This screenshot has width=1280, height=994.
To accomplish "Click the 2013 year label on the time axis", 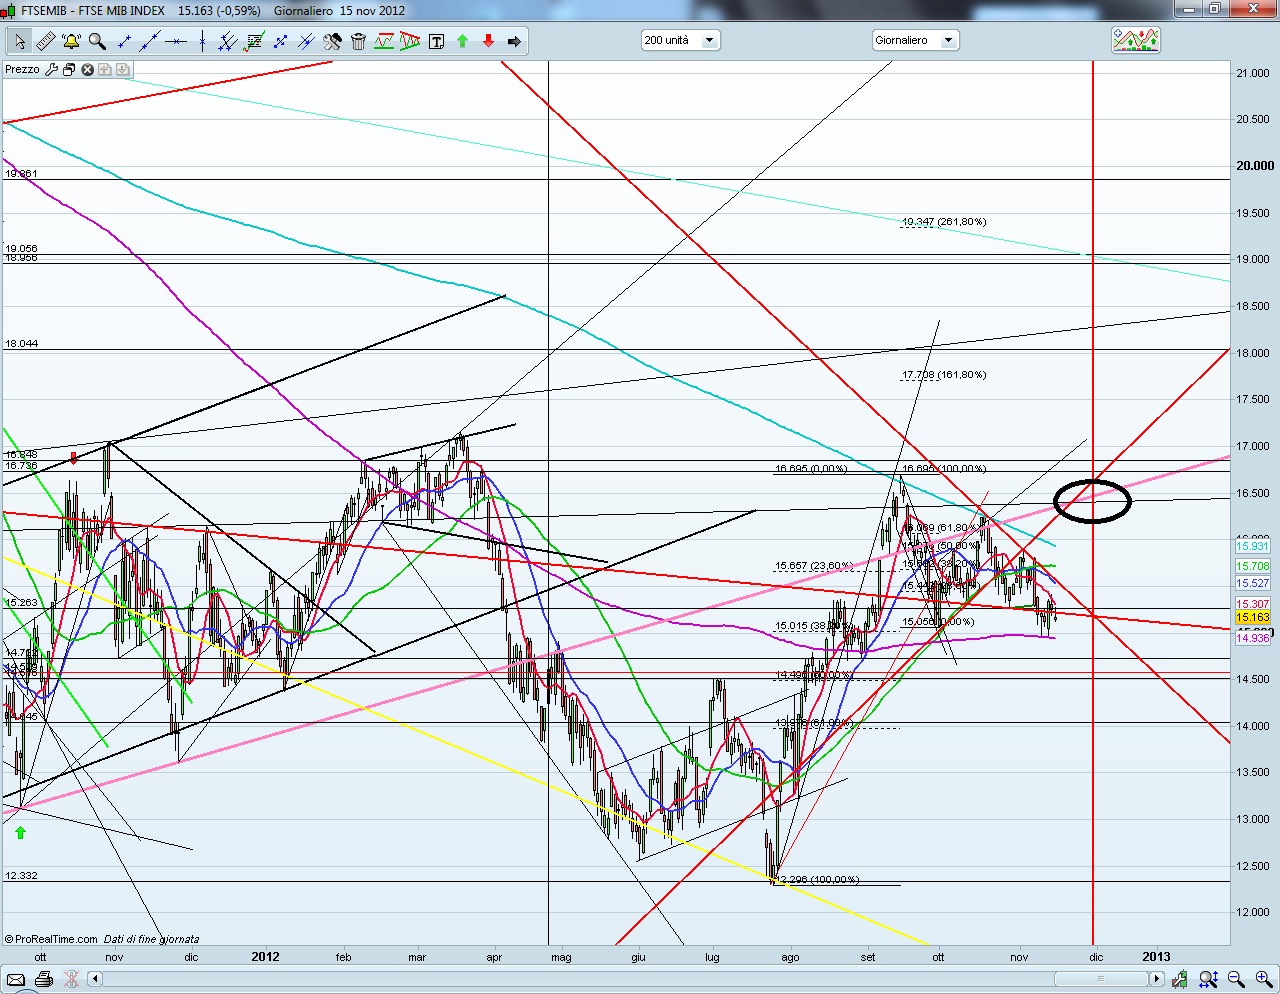I will (1156, 957).
